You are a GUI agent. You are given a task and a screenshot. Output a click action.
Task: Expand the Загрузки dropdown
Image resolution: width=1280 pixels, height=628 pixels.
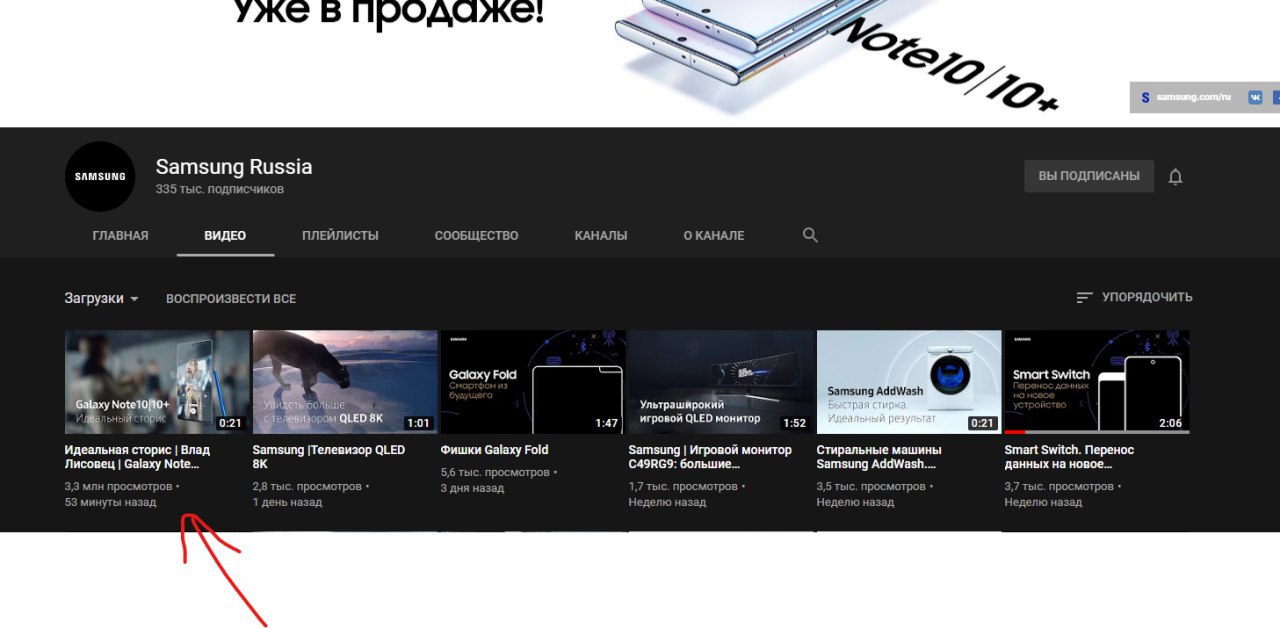click(102, 298)
